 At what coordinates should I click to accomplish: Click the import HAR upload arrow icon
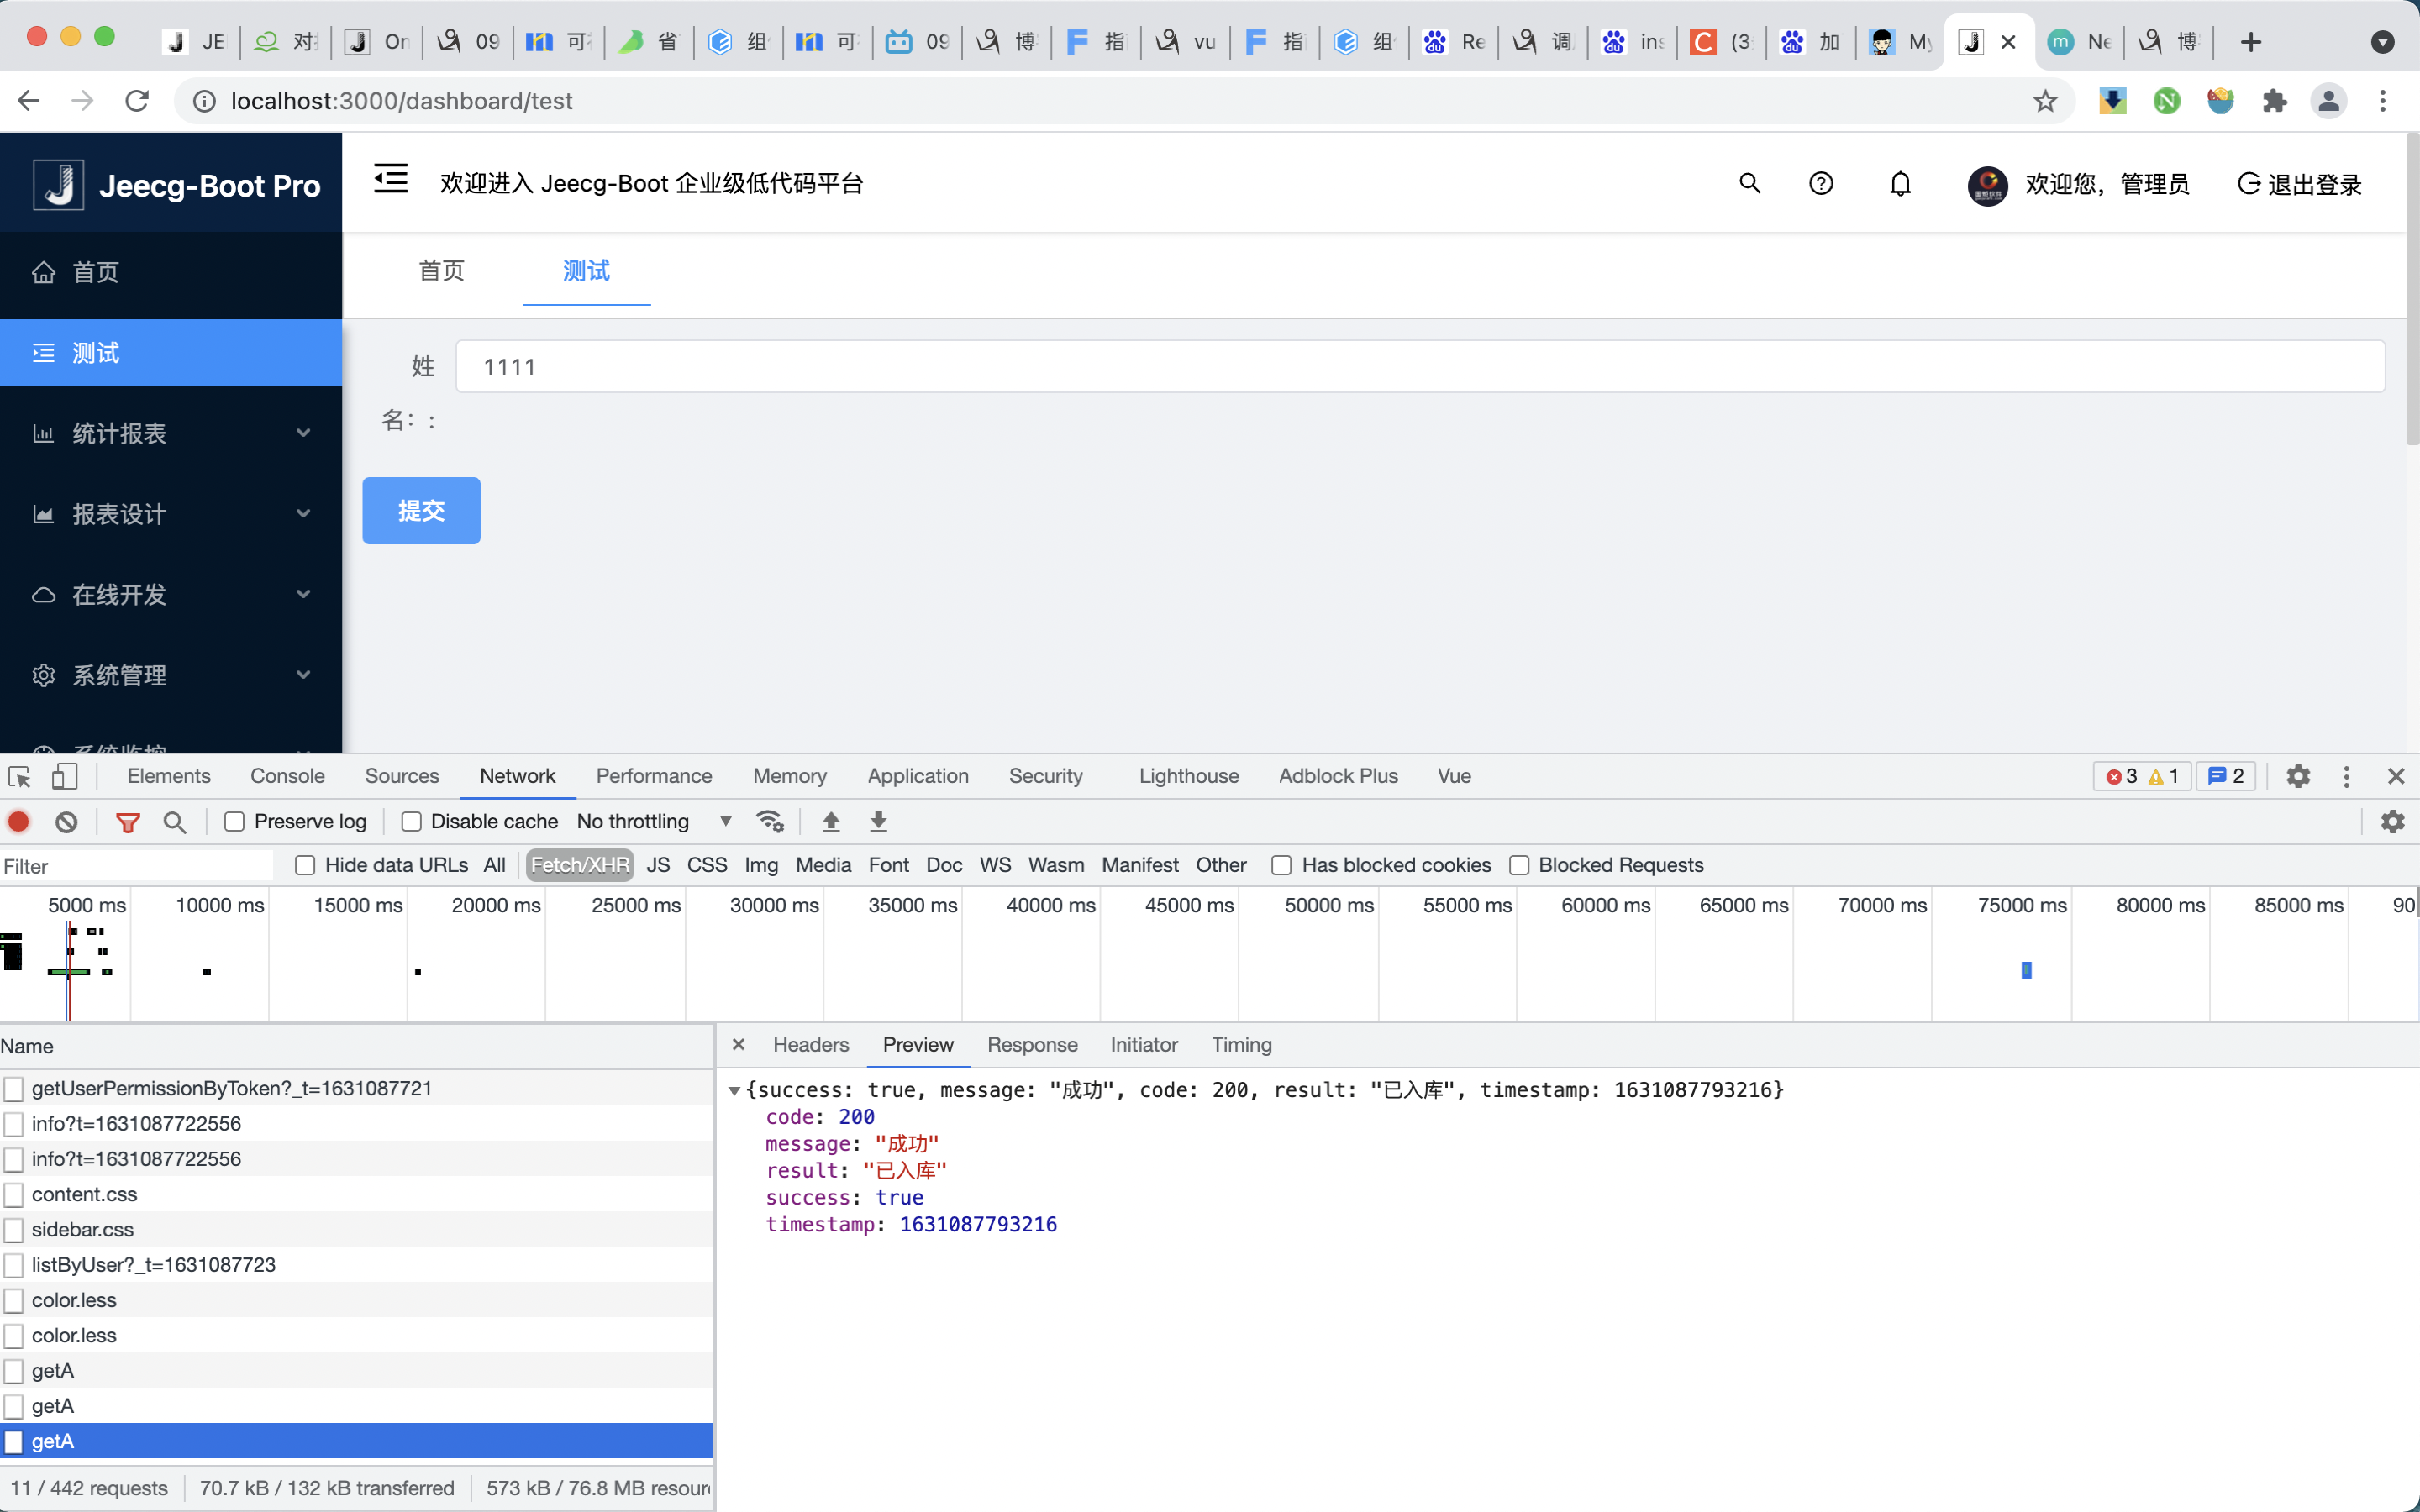[x=830, y=821]
